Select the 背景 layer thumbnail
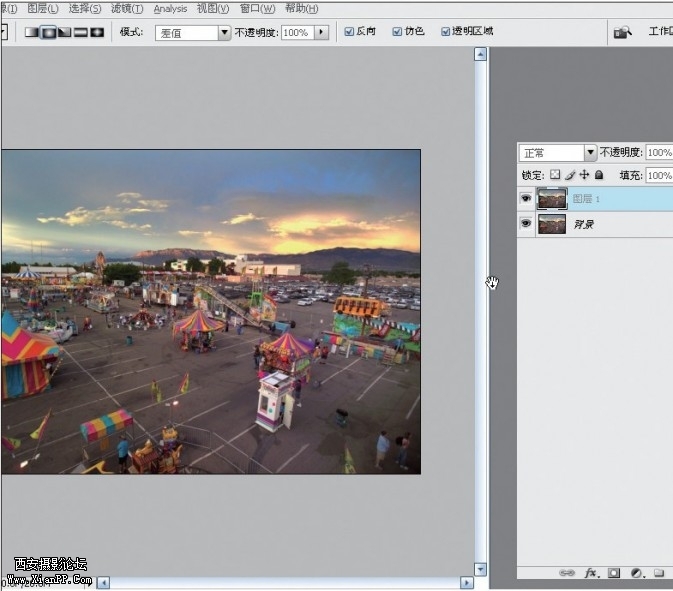This screenshot has width=673, height=591. coord(552,224)
